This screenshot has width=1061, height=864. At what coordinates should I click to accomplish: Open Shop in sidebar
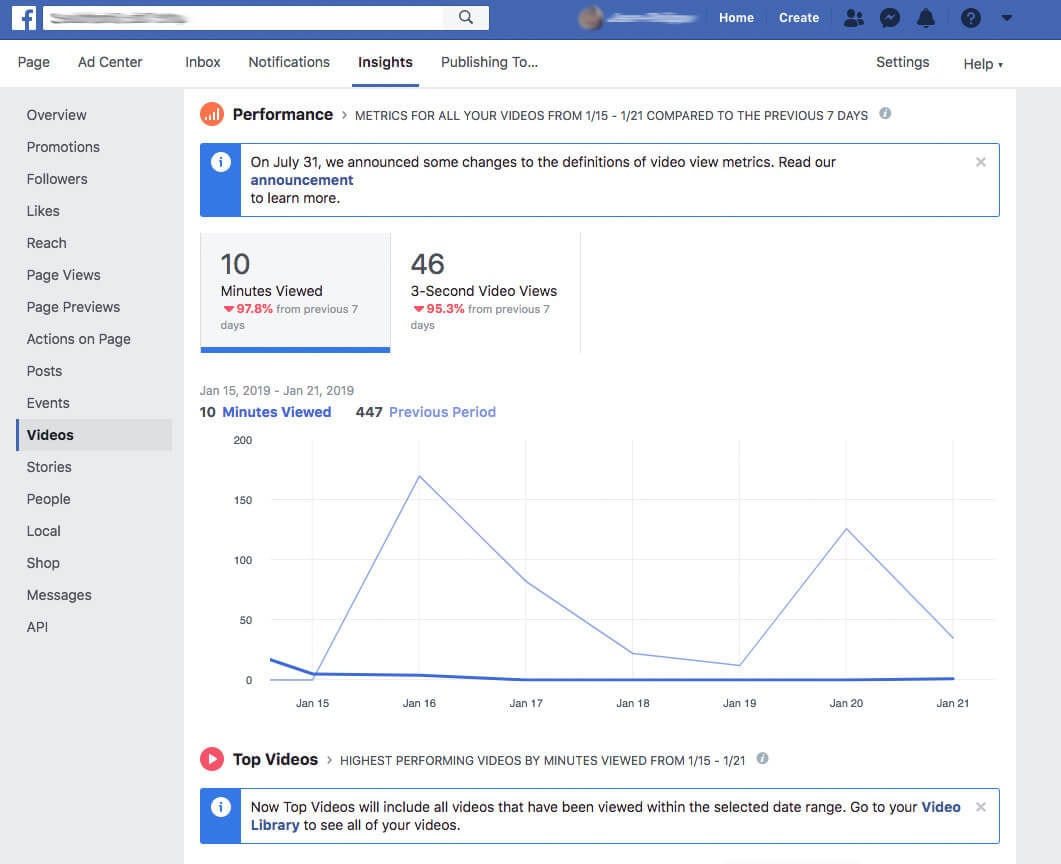pos(43,563)
